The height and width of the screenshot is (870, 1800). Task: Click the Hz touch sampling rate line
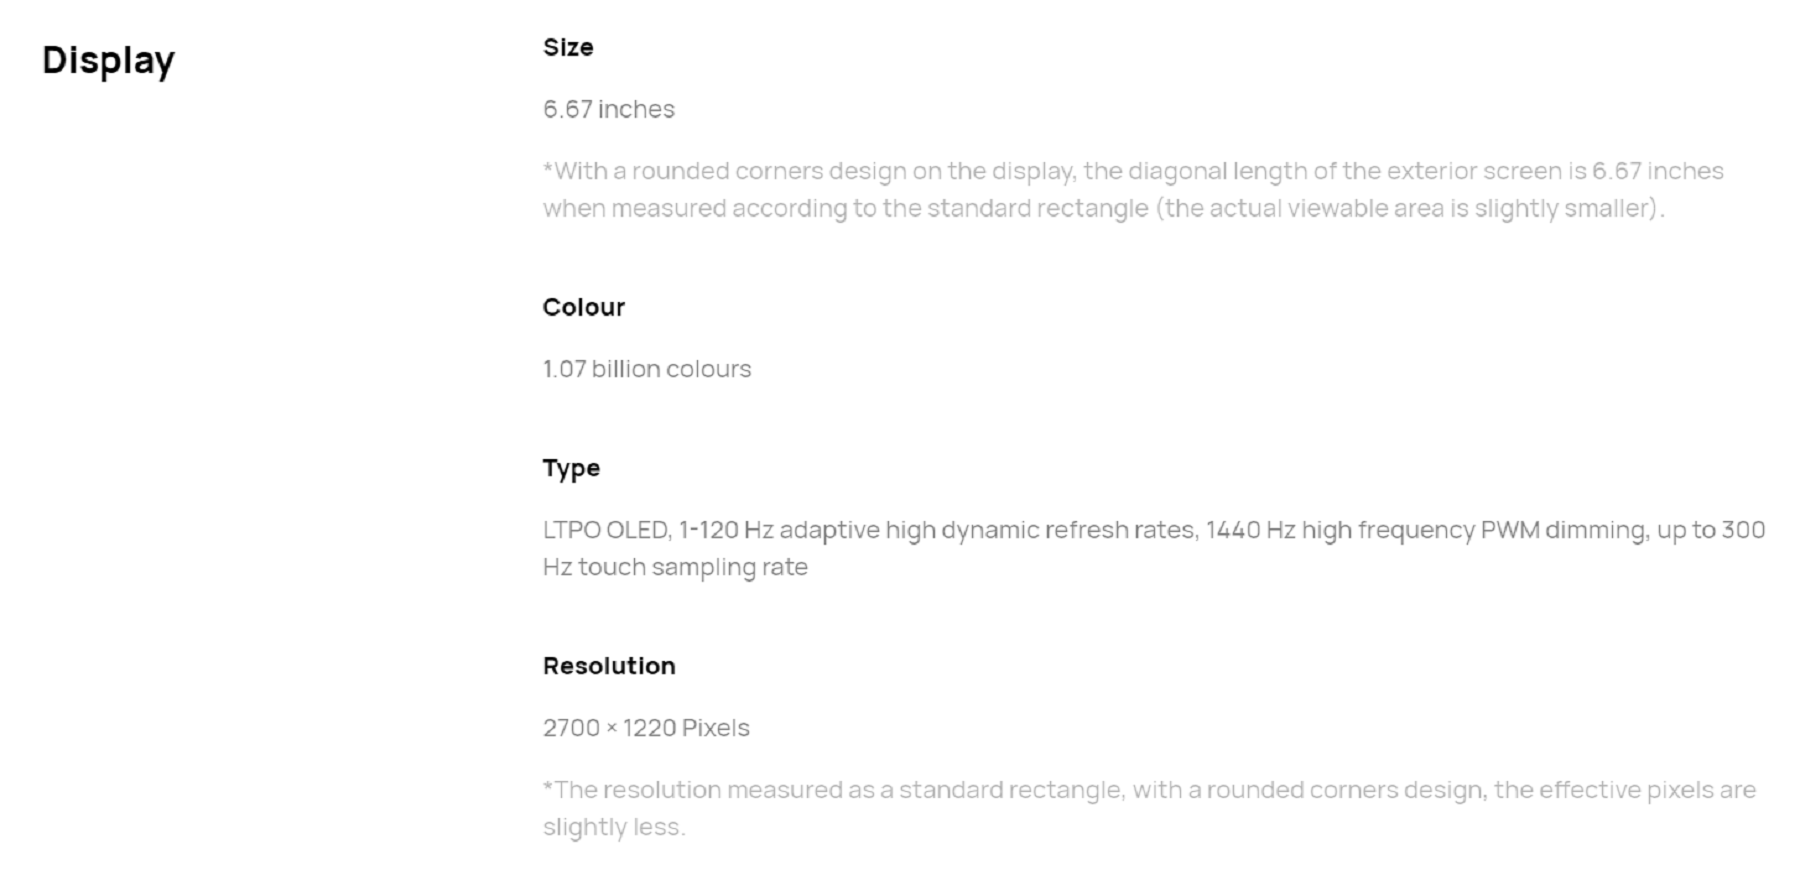(675, 567)
